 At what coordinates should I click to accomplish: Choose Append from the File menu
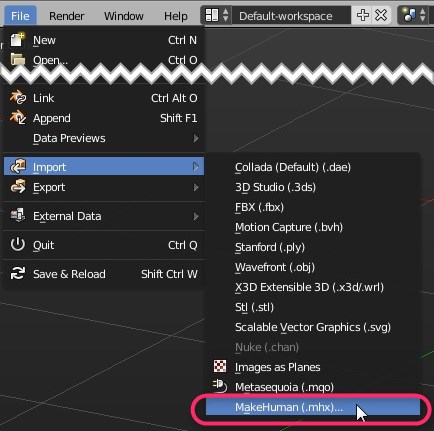(x=104, y=118)
